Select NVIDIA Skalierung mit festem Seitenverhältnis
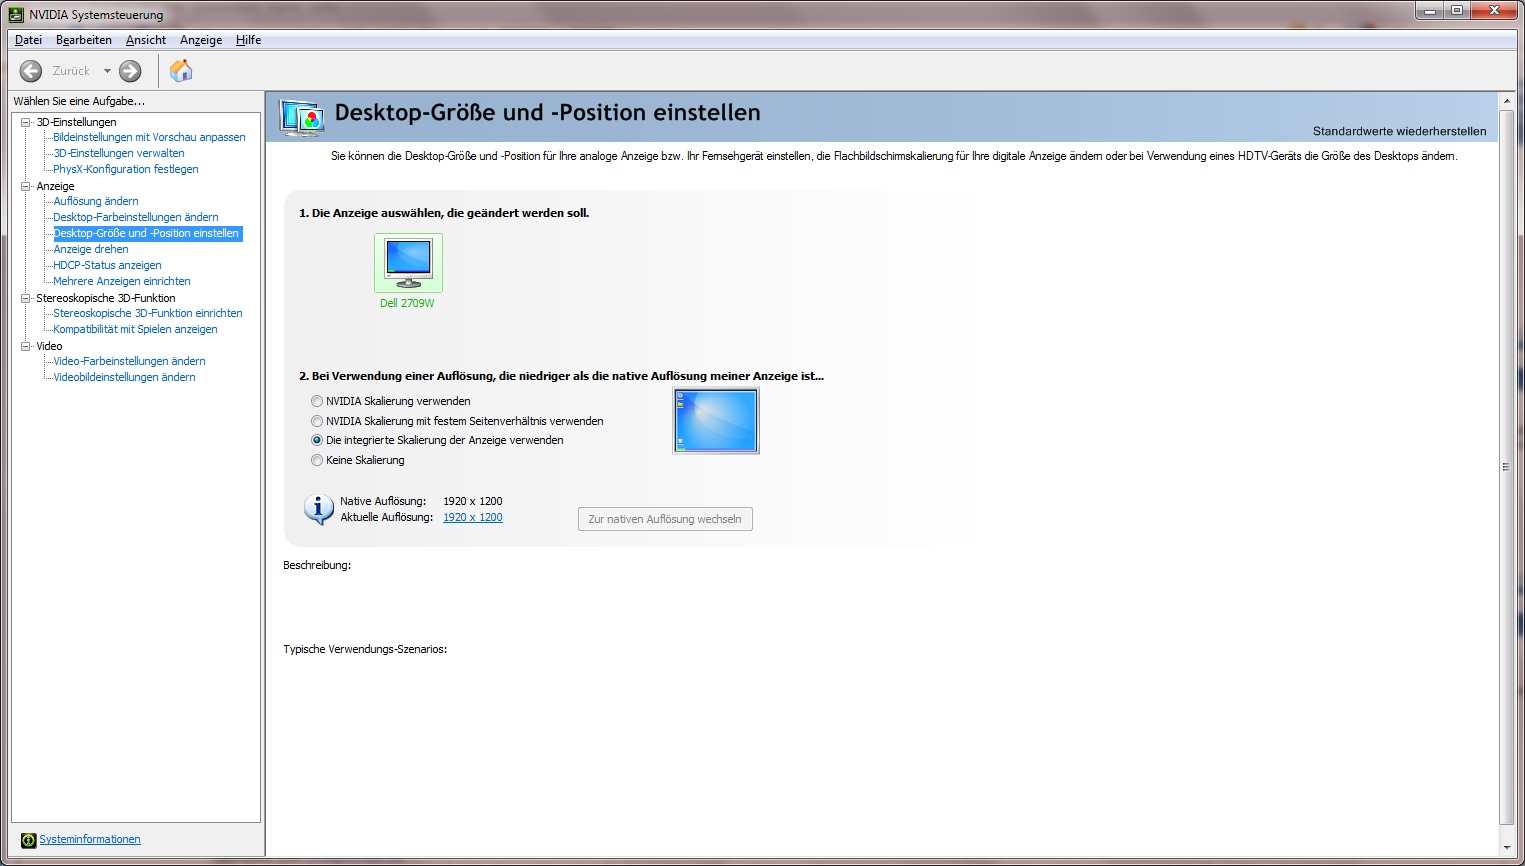This screenshot has height=866, width=1525. pyautogui.click(x=317, y=421)
